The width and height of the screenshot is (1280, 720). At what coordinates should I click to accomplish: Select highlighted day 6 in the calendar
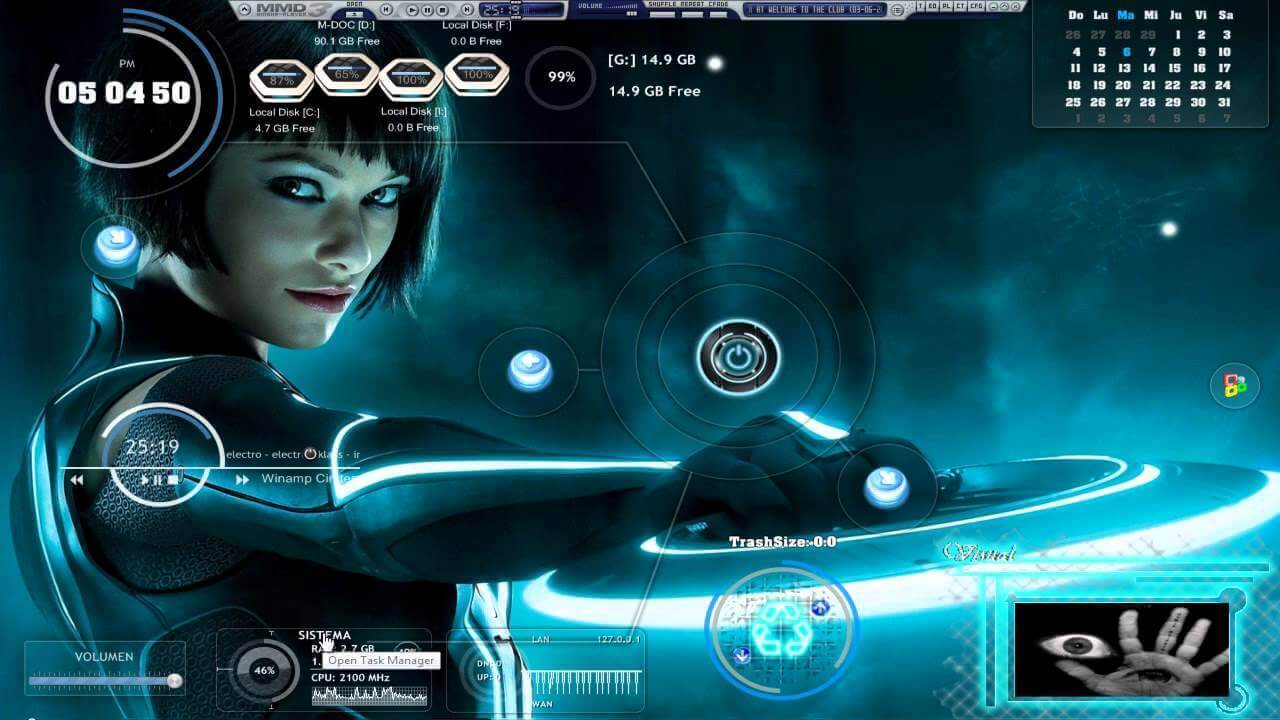(1126, 52)
